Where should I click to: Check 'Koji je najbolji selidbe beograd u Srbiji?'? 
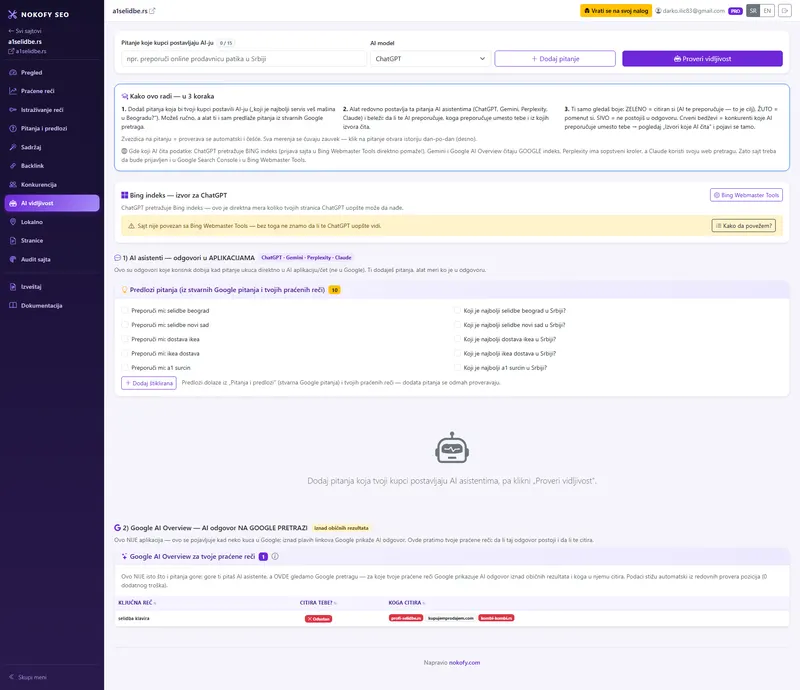tap(457, 310)
